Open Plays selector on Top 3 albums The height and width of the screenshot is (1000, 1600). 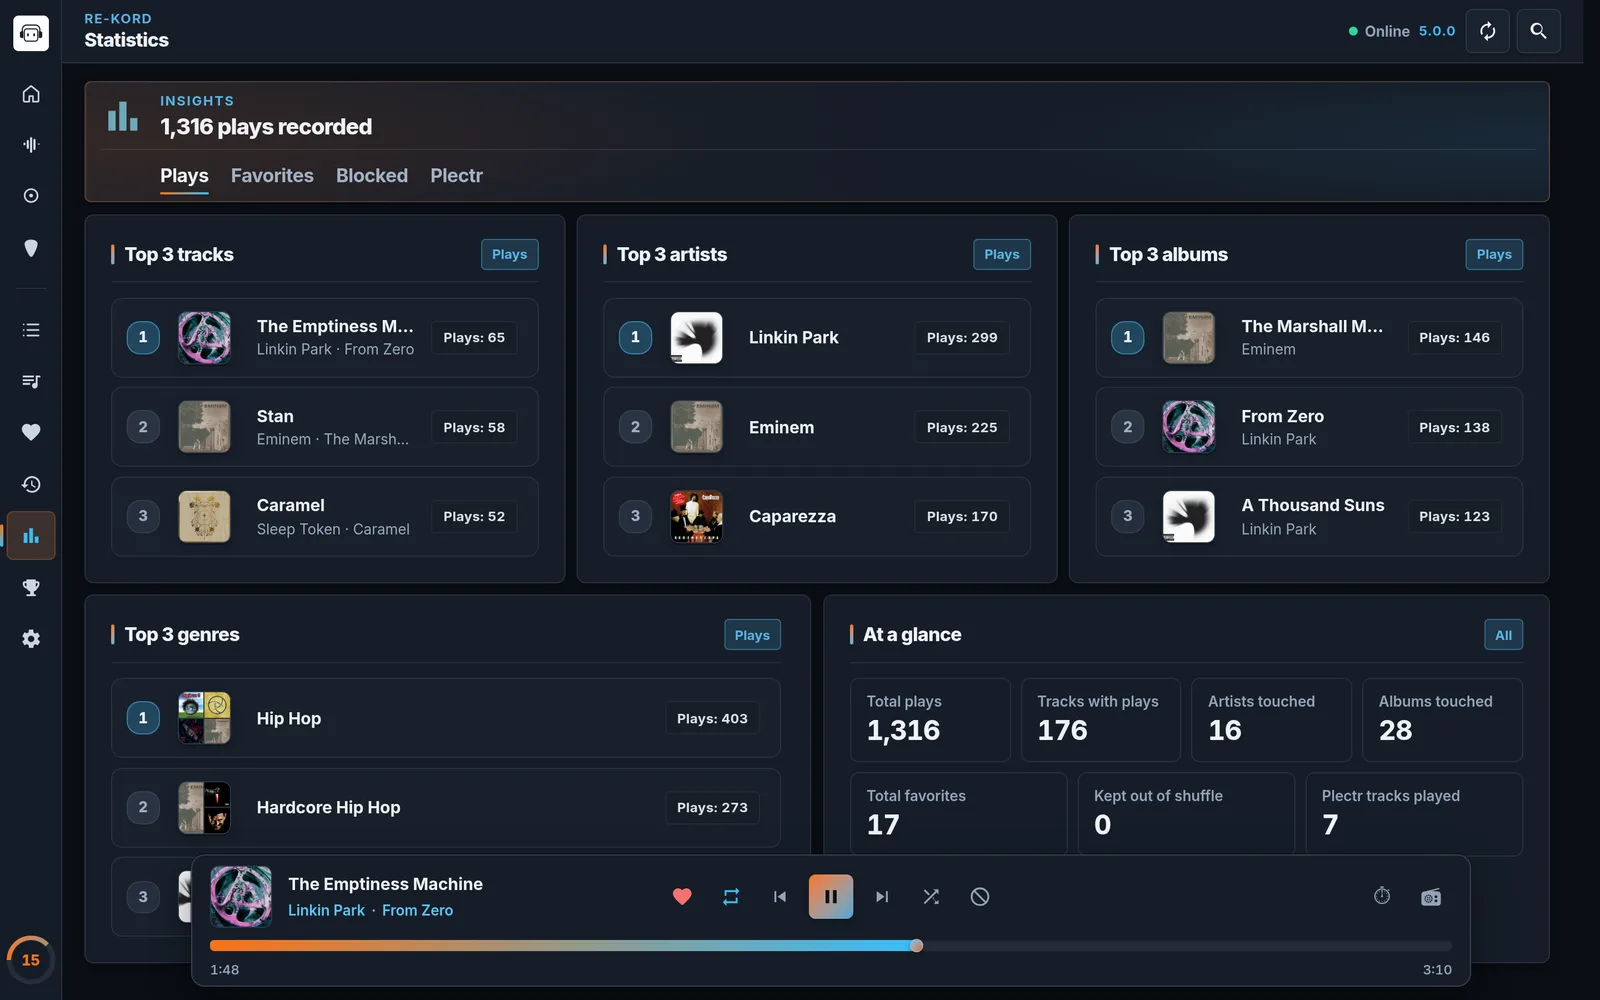click(x=1494, y=254)
